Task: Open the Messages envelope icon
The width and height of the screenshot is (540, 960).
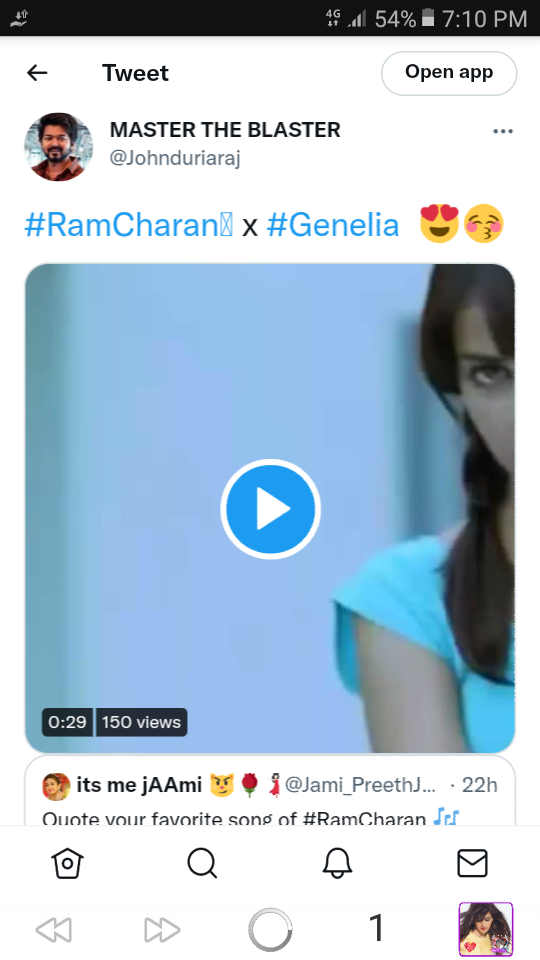Action: tap(473, 864)
